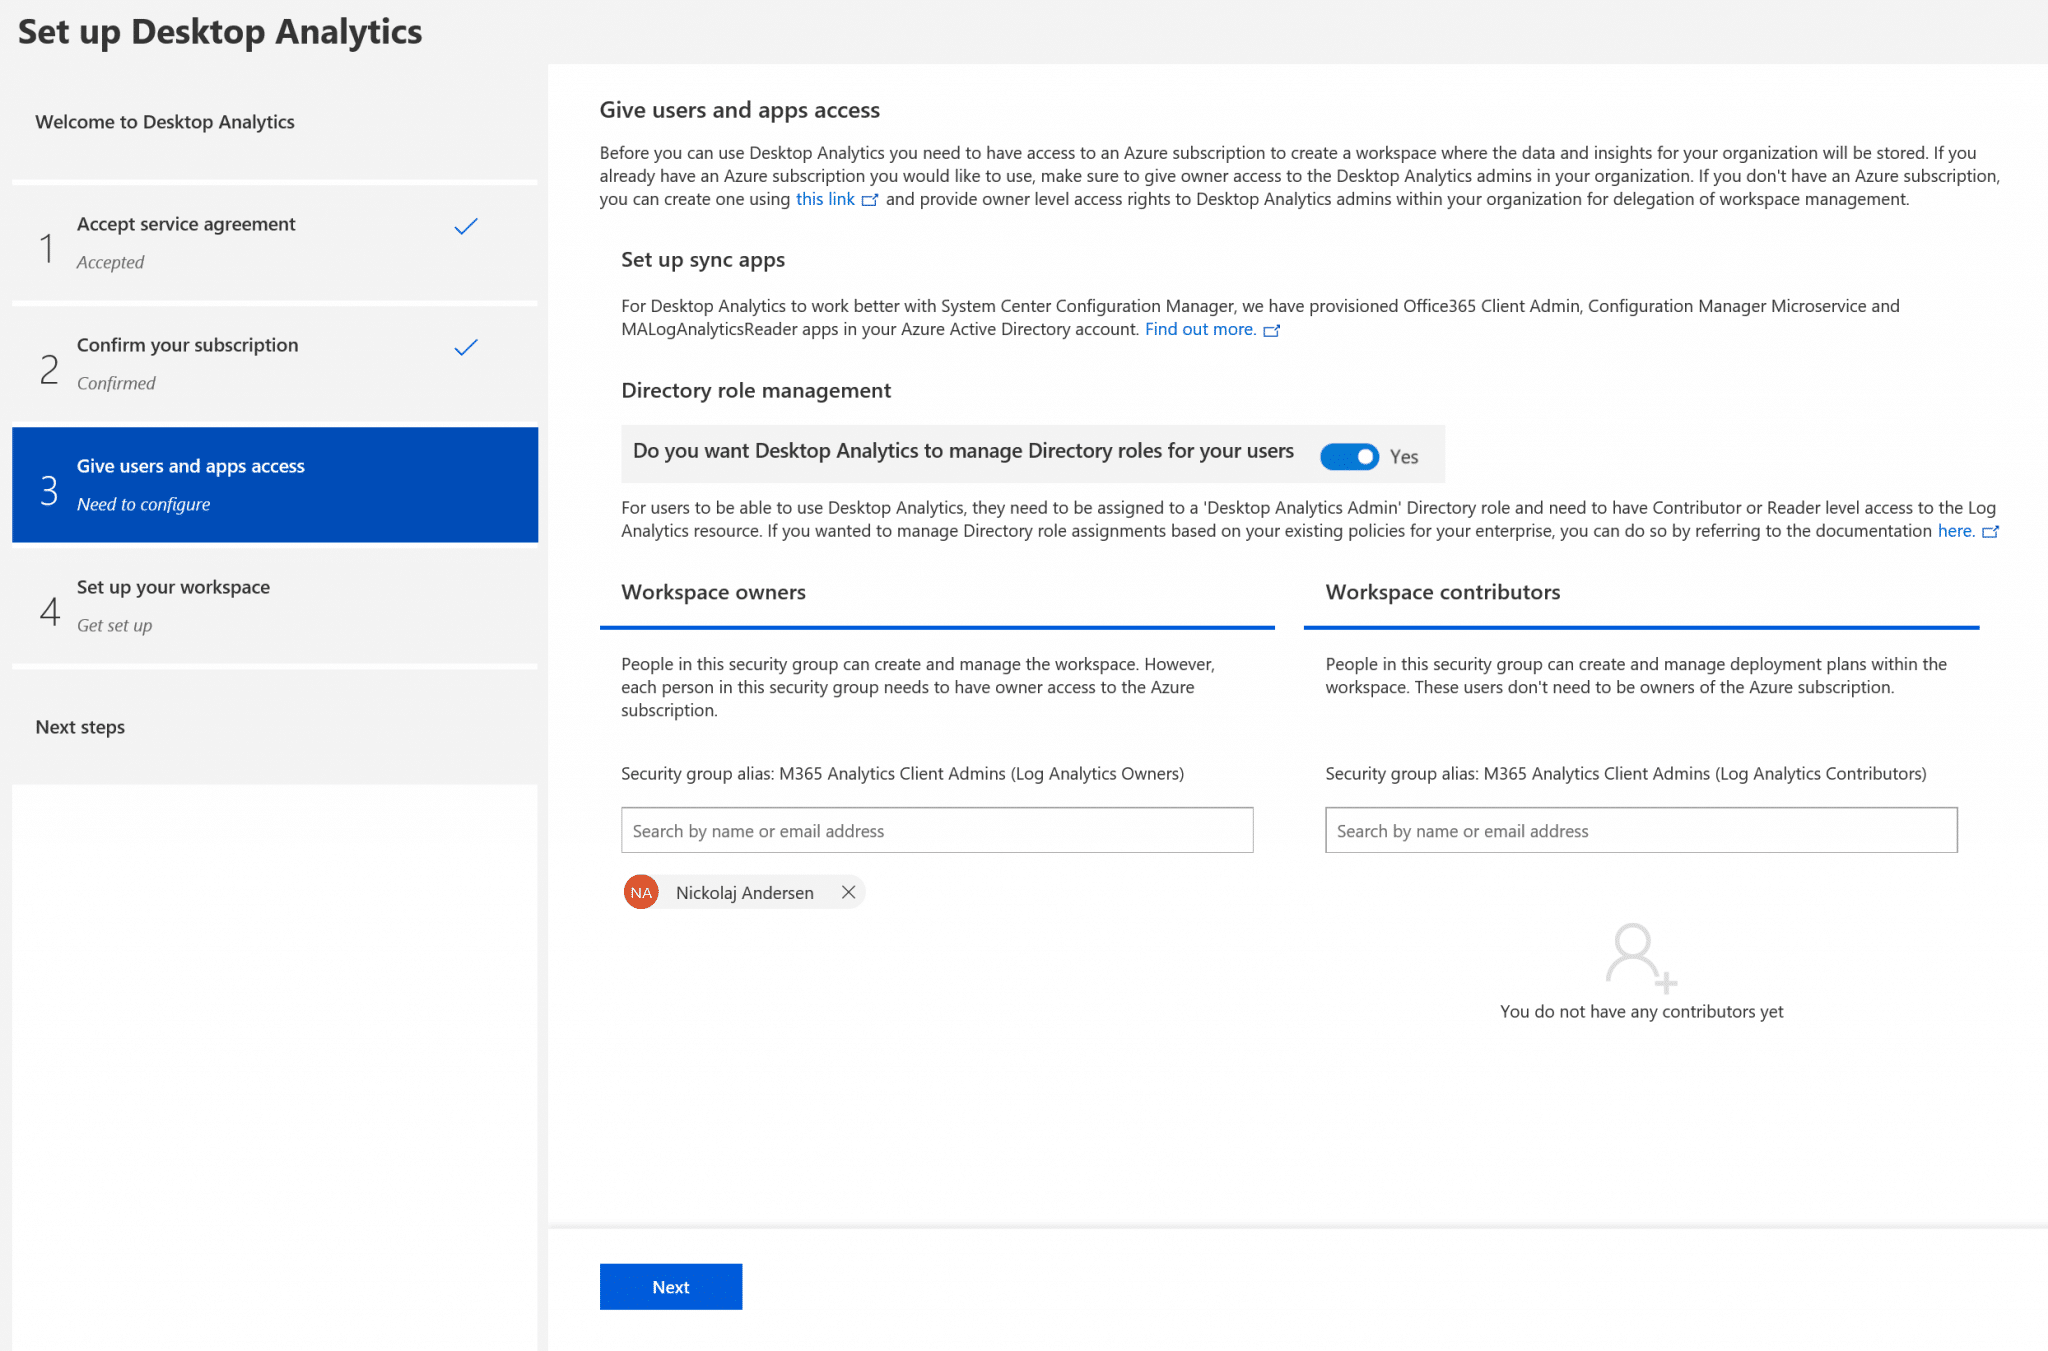Image resolution: width=2048 pixels, height=1351 pixels.
Task: Click the "Find out more" link
Action: pos(1199,328)
